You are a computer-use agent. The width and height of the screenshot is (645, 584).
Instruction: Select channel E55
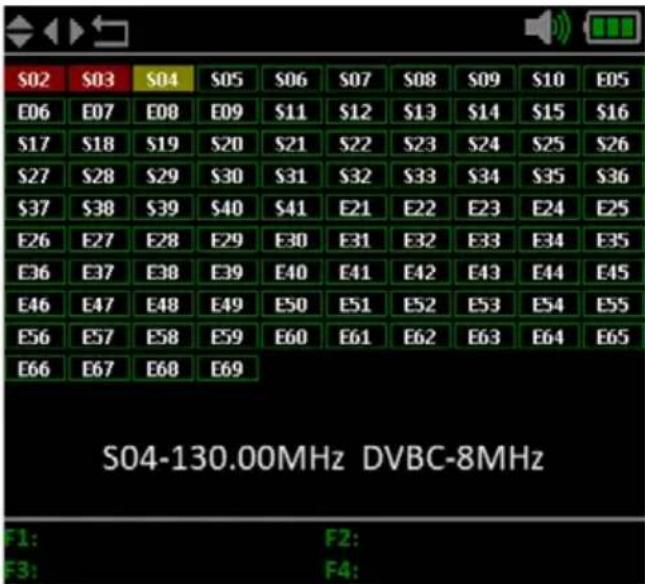pos(613,304)
